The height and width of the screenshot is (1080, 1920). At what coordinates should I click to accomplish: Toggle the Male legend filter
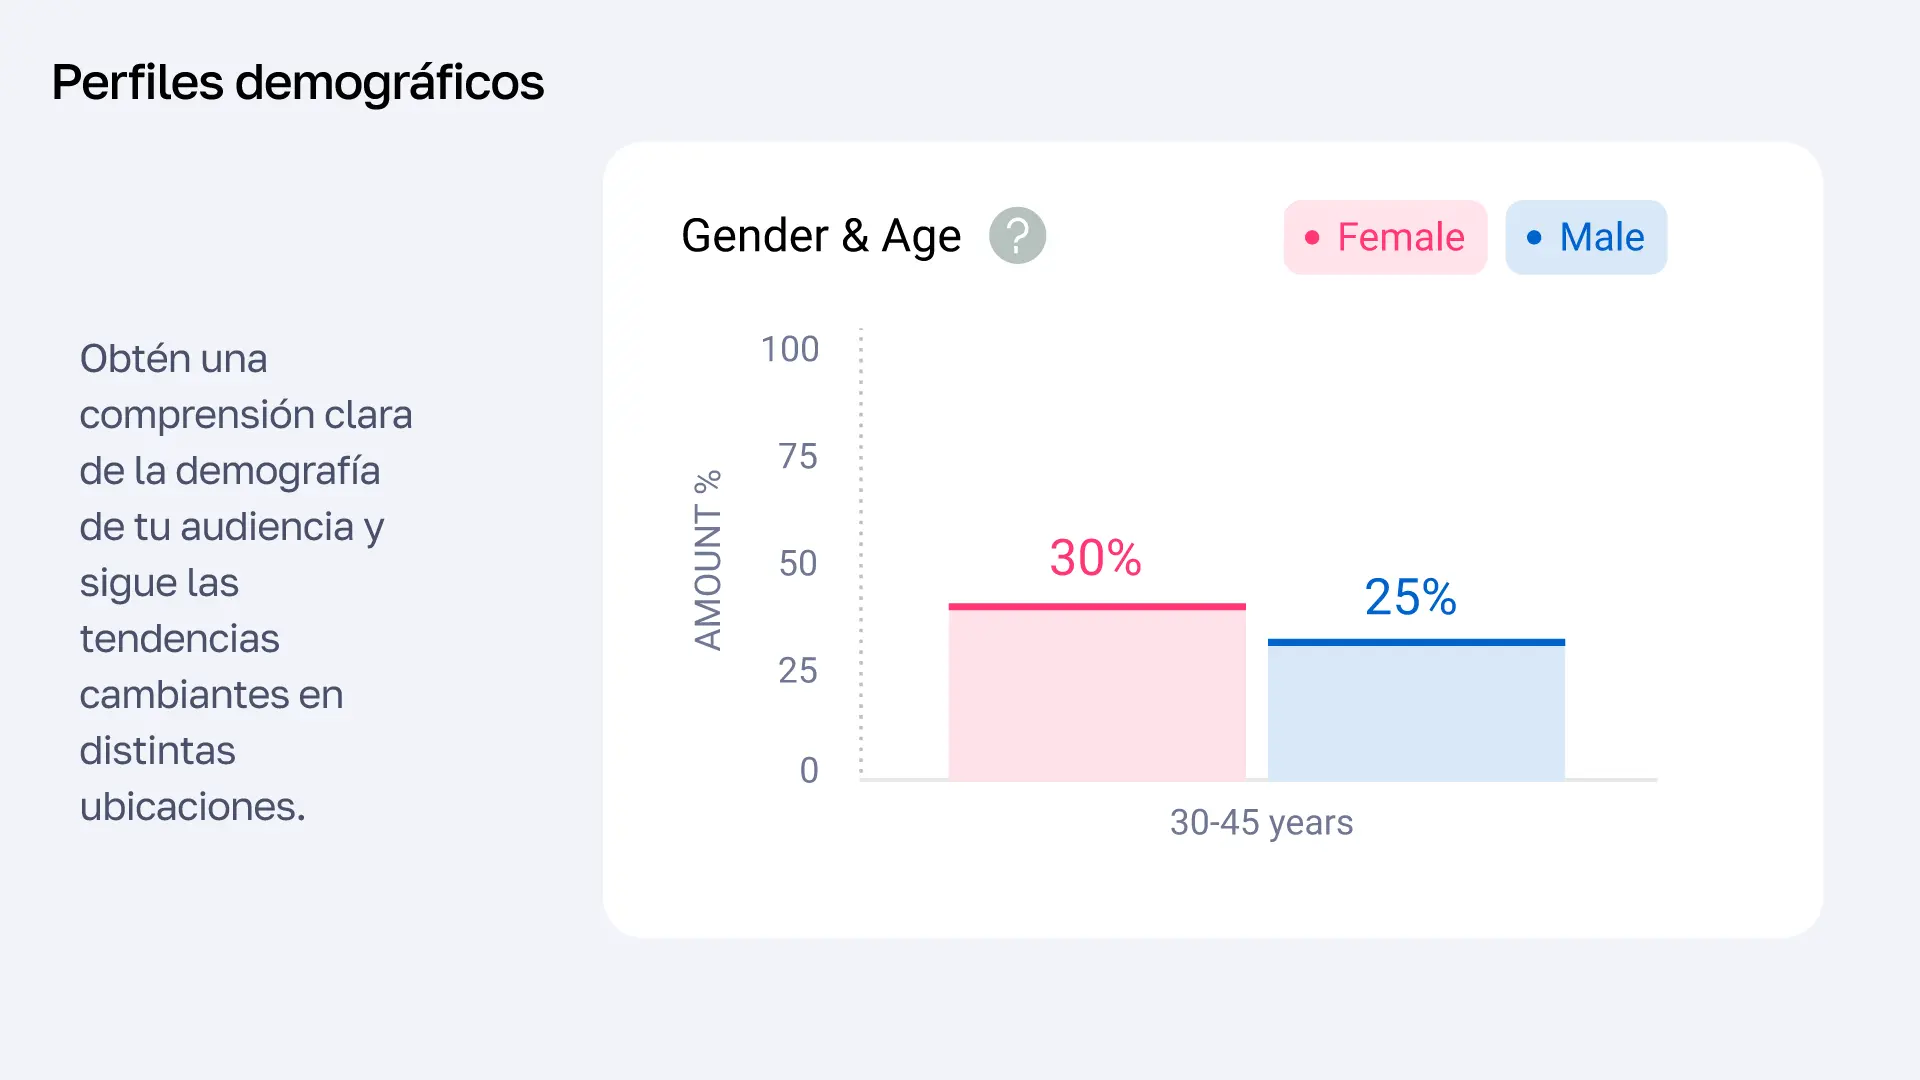pos(1586,237)
